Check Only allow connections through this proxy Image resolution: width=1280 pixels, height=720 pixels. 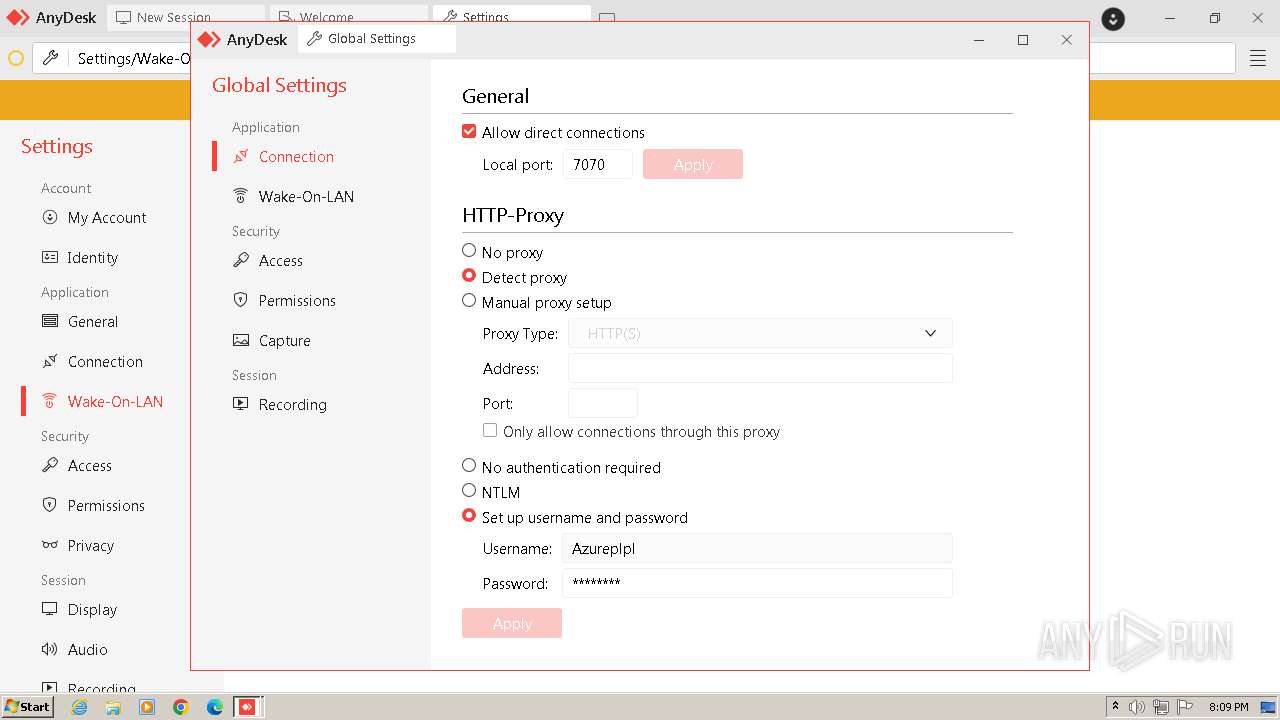490,430
